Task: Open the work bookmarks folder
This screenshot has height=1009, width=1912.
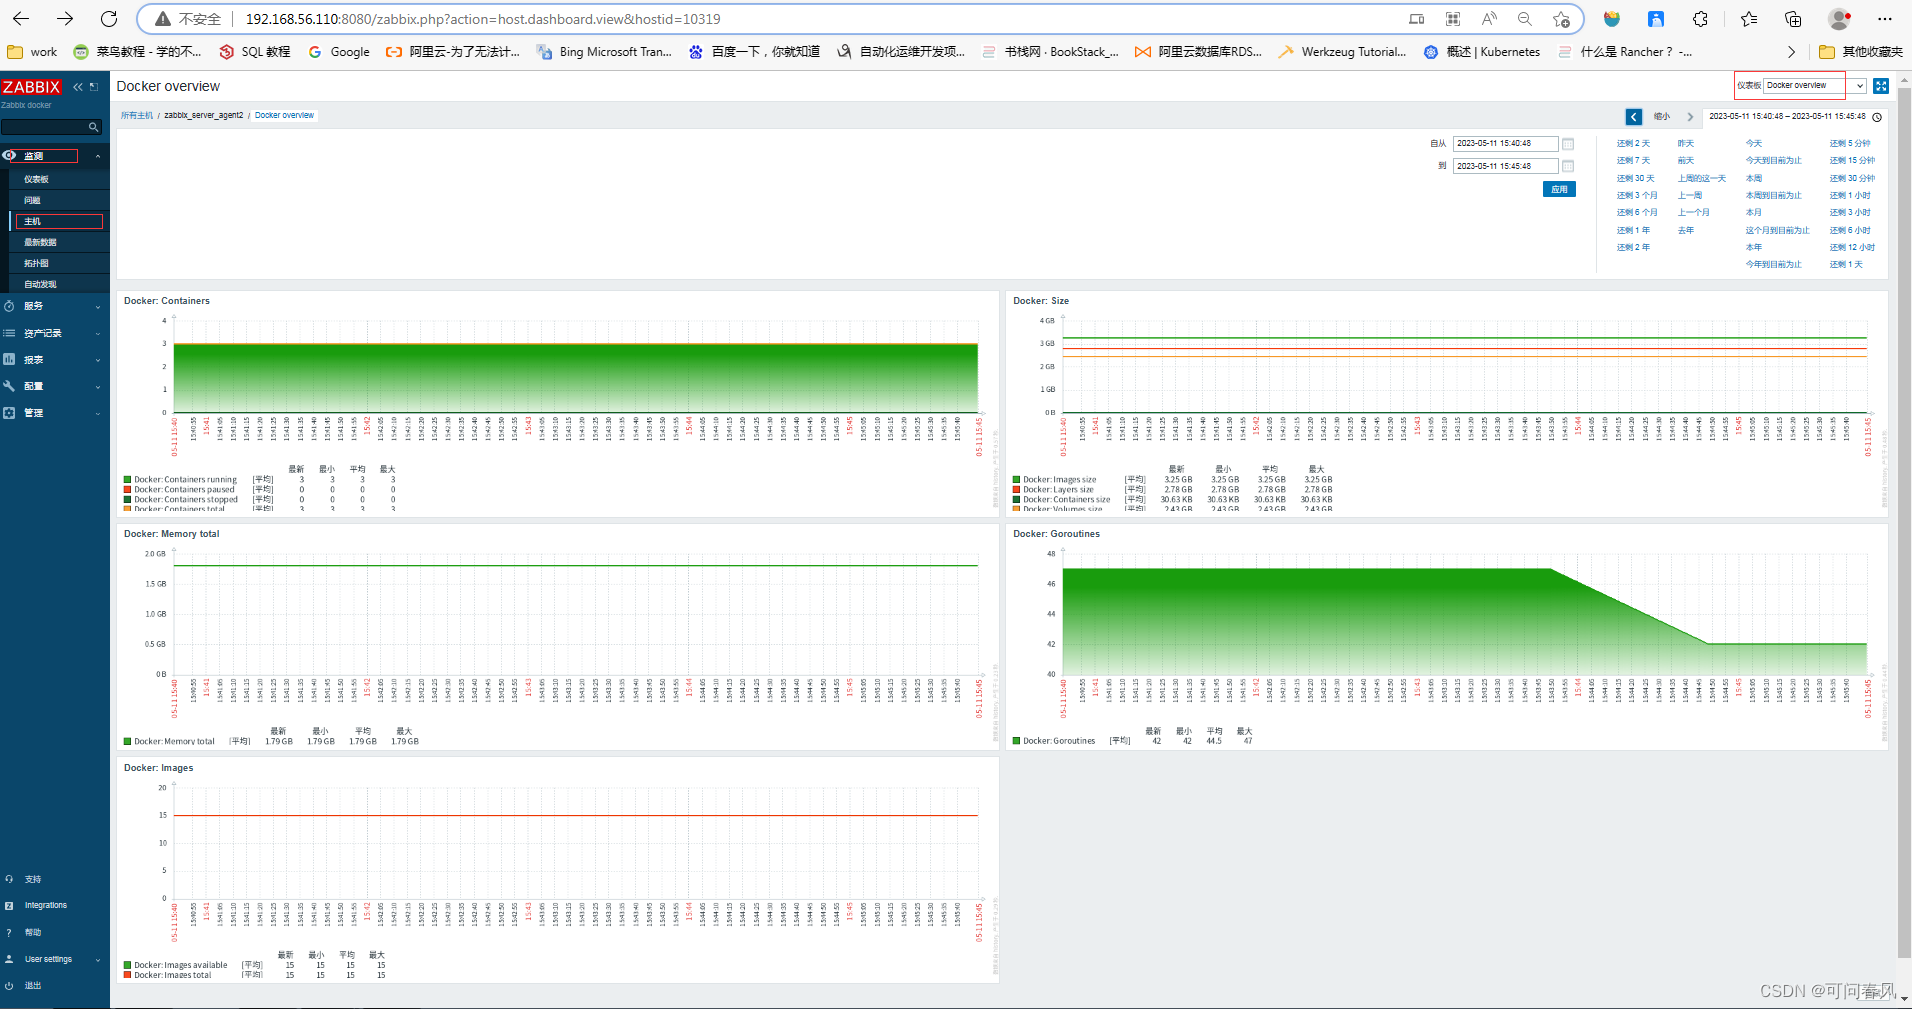Action: [x=32, y=52]
